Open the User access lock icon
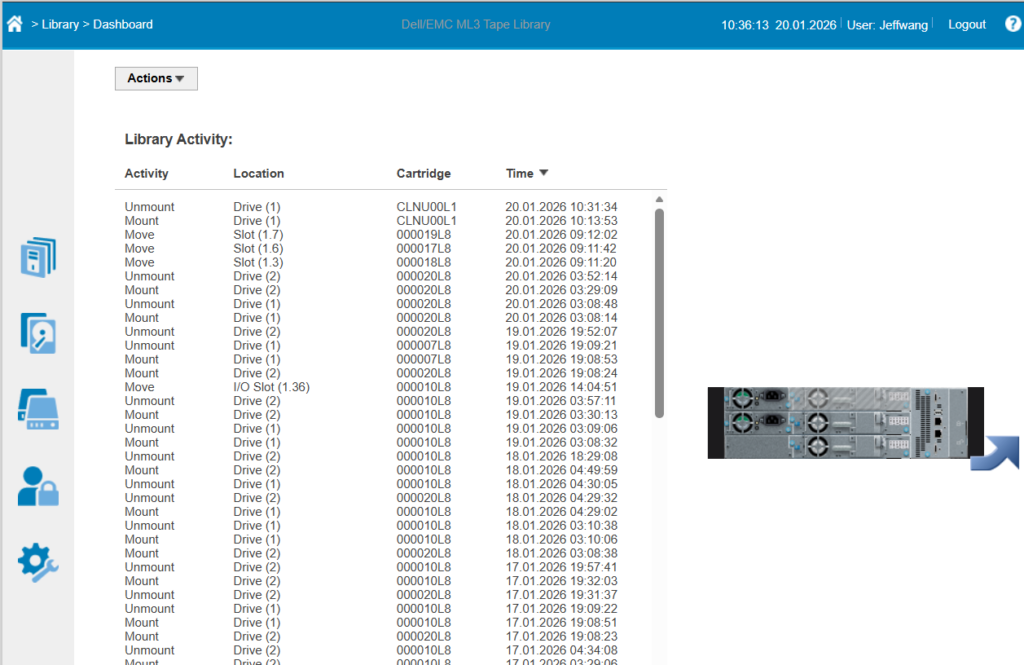 [38, 486]
